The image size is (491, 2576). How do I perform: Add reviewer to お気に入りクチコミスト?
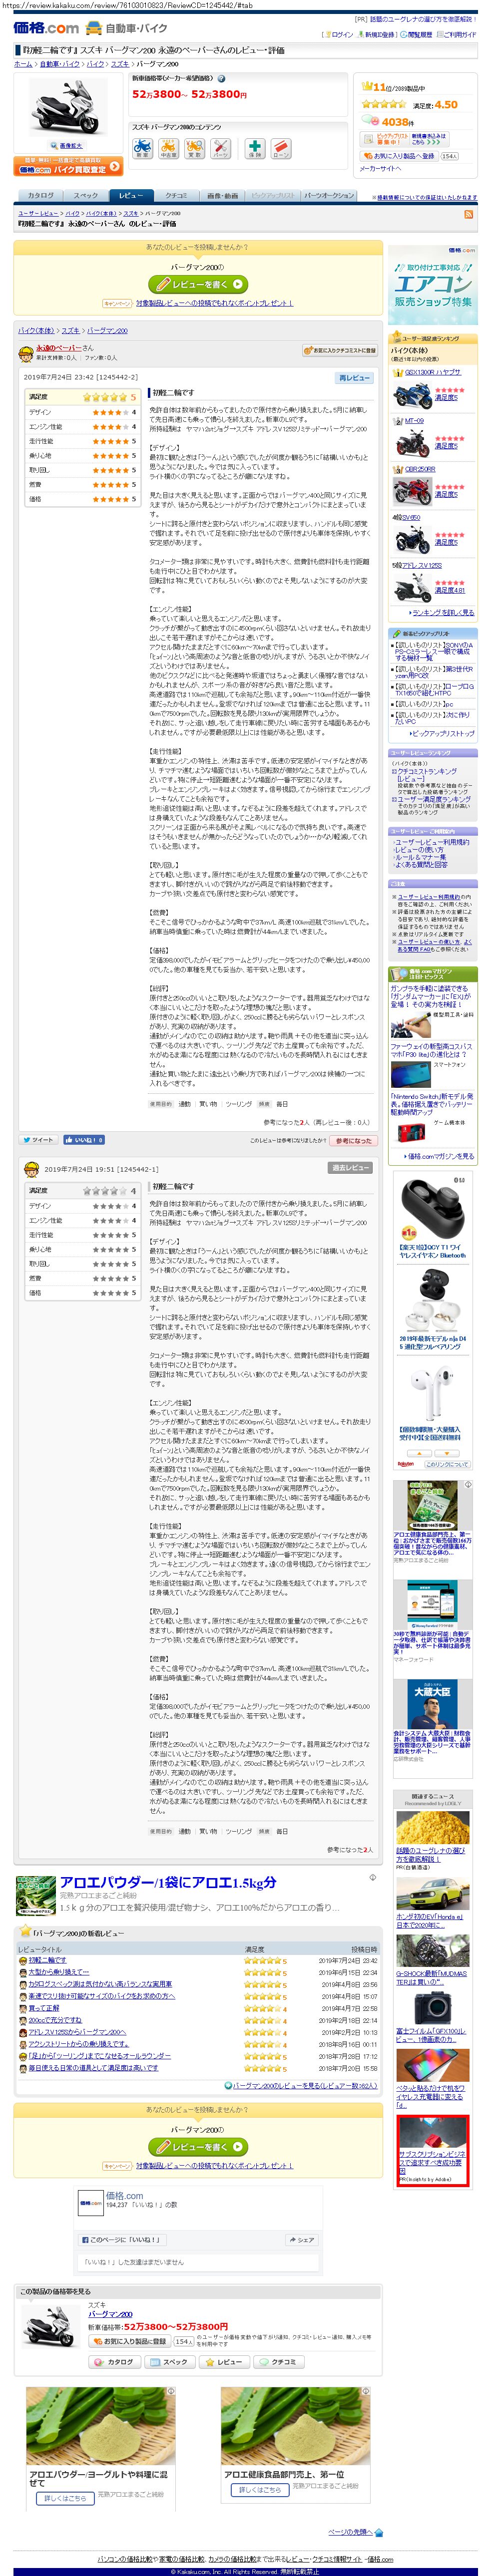[340, 351]
